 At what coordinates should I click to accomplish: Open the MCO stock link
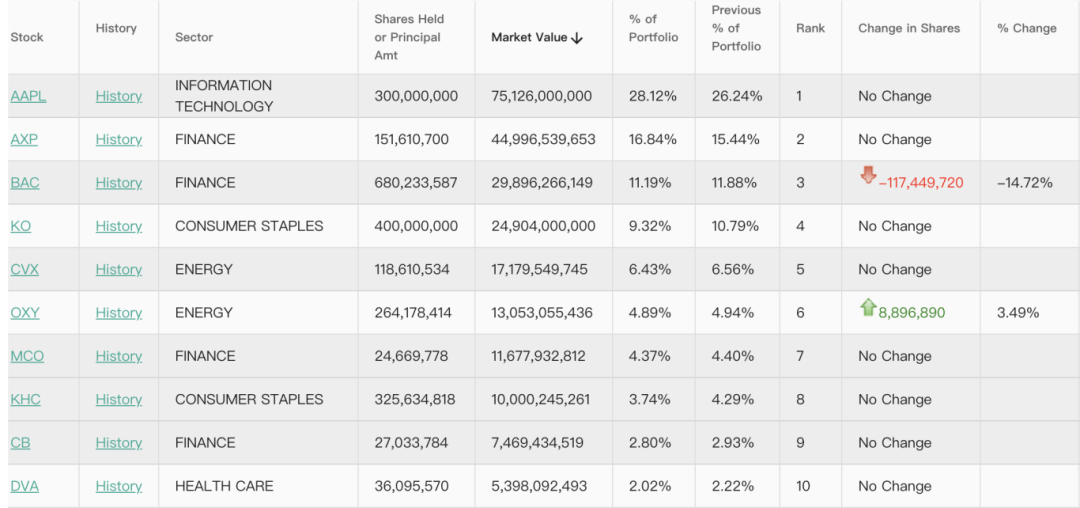27,356
